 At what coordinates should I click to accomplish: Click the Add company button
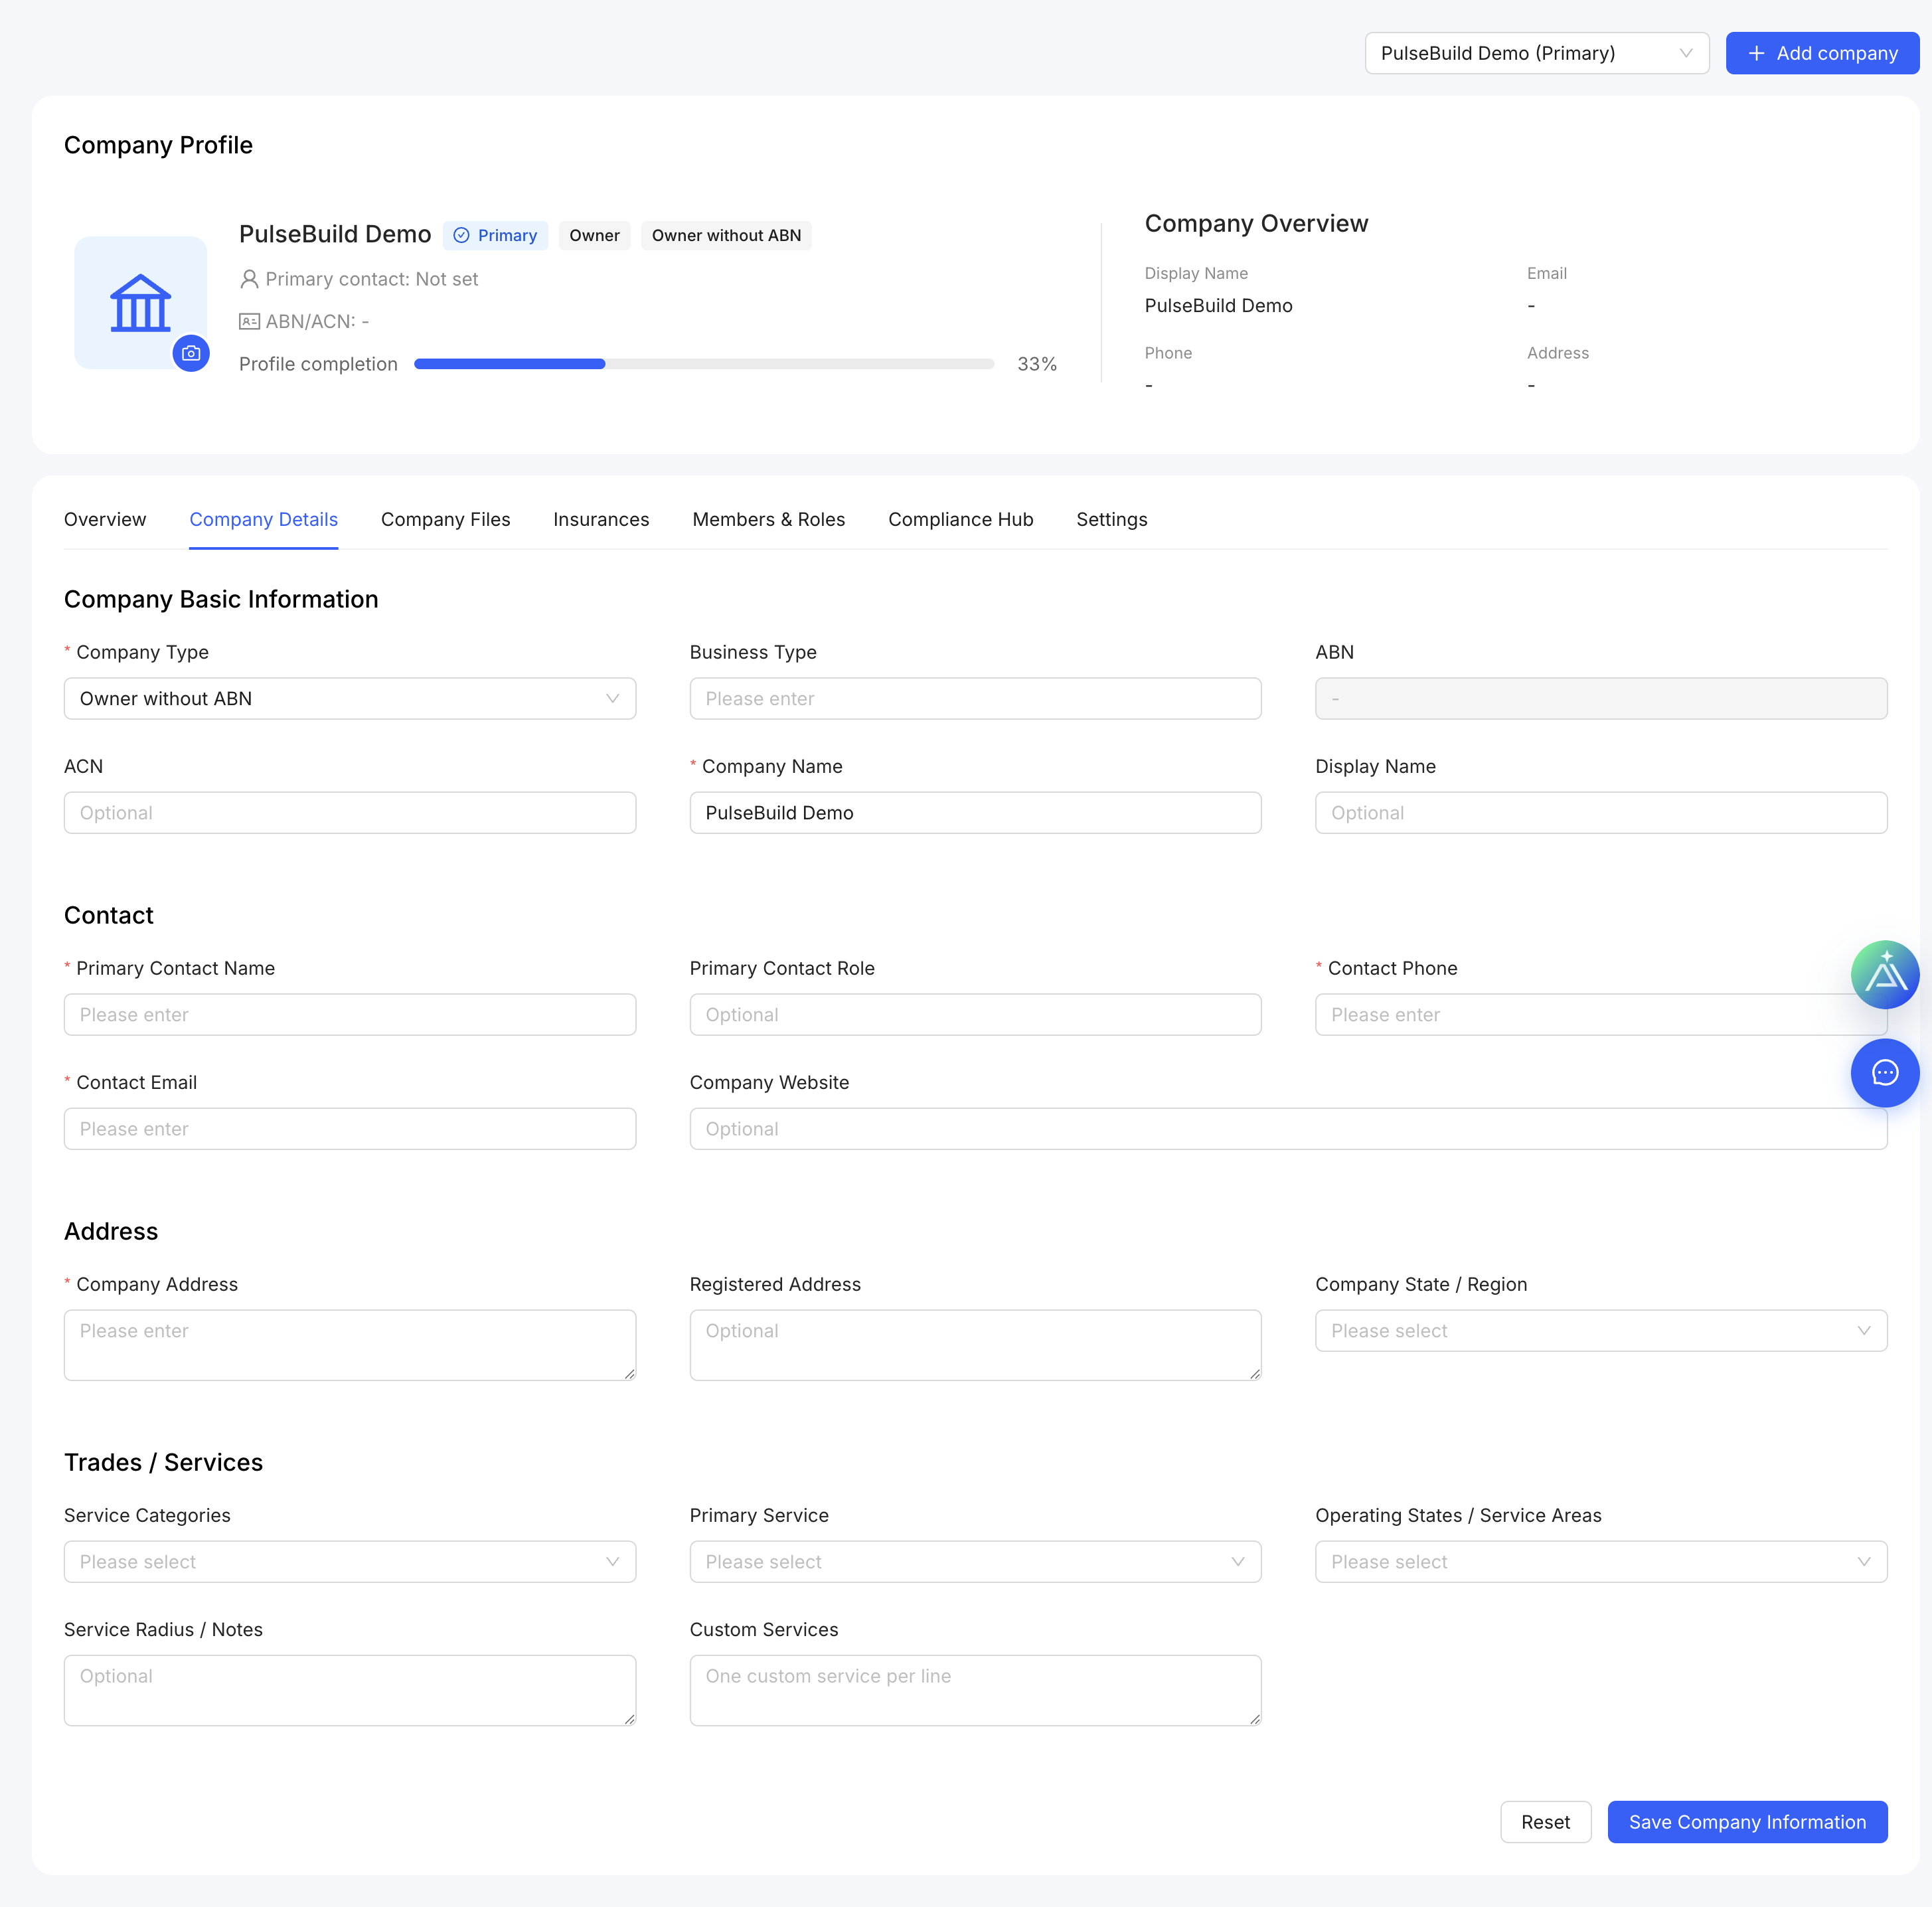click(x=1822, y=53)
